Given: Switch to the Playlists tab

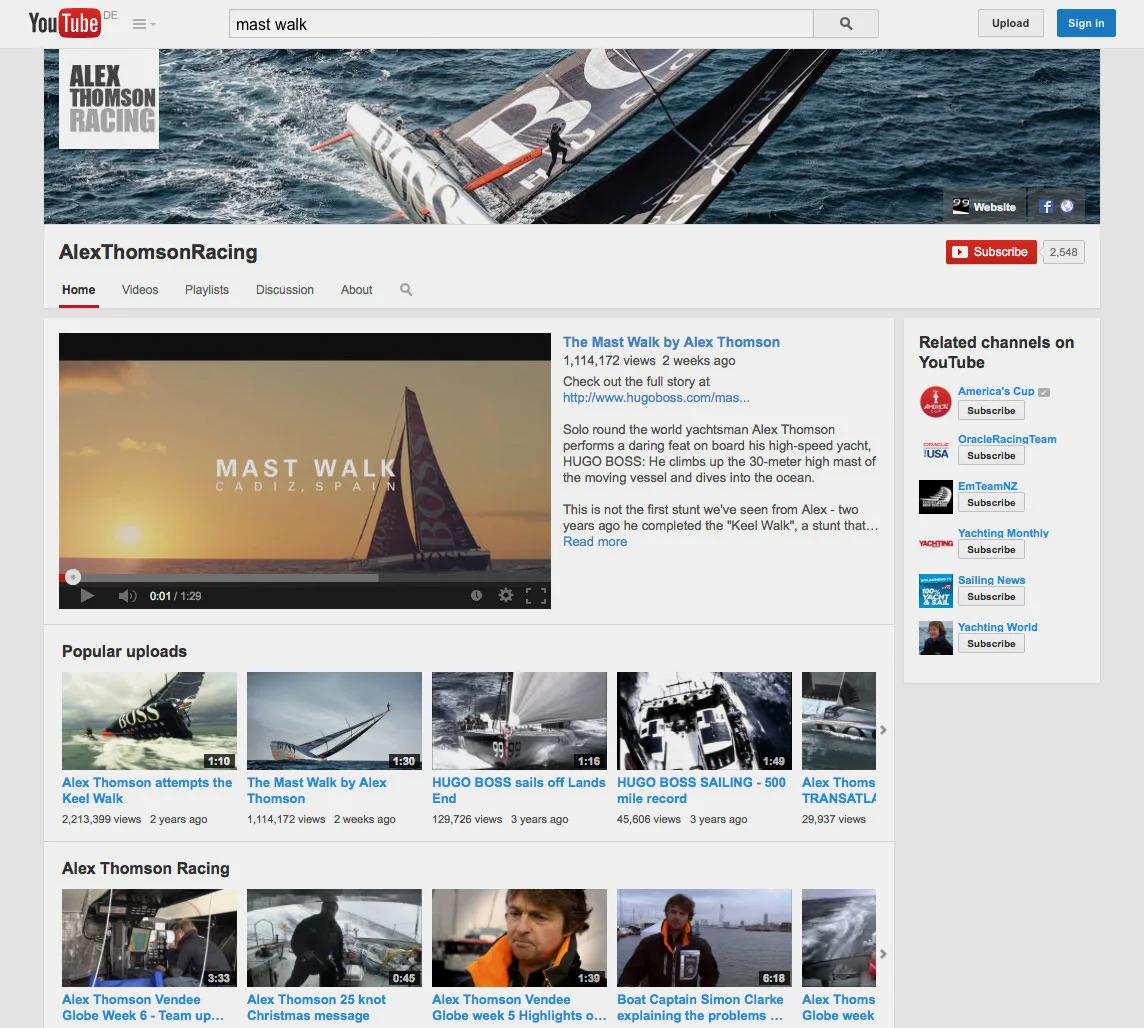Looking at the screenshot, I should [x=206, y=290].
